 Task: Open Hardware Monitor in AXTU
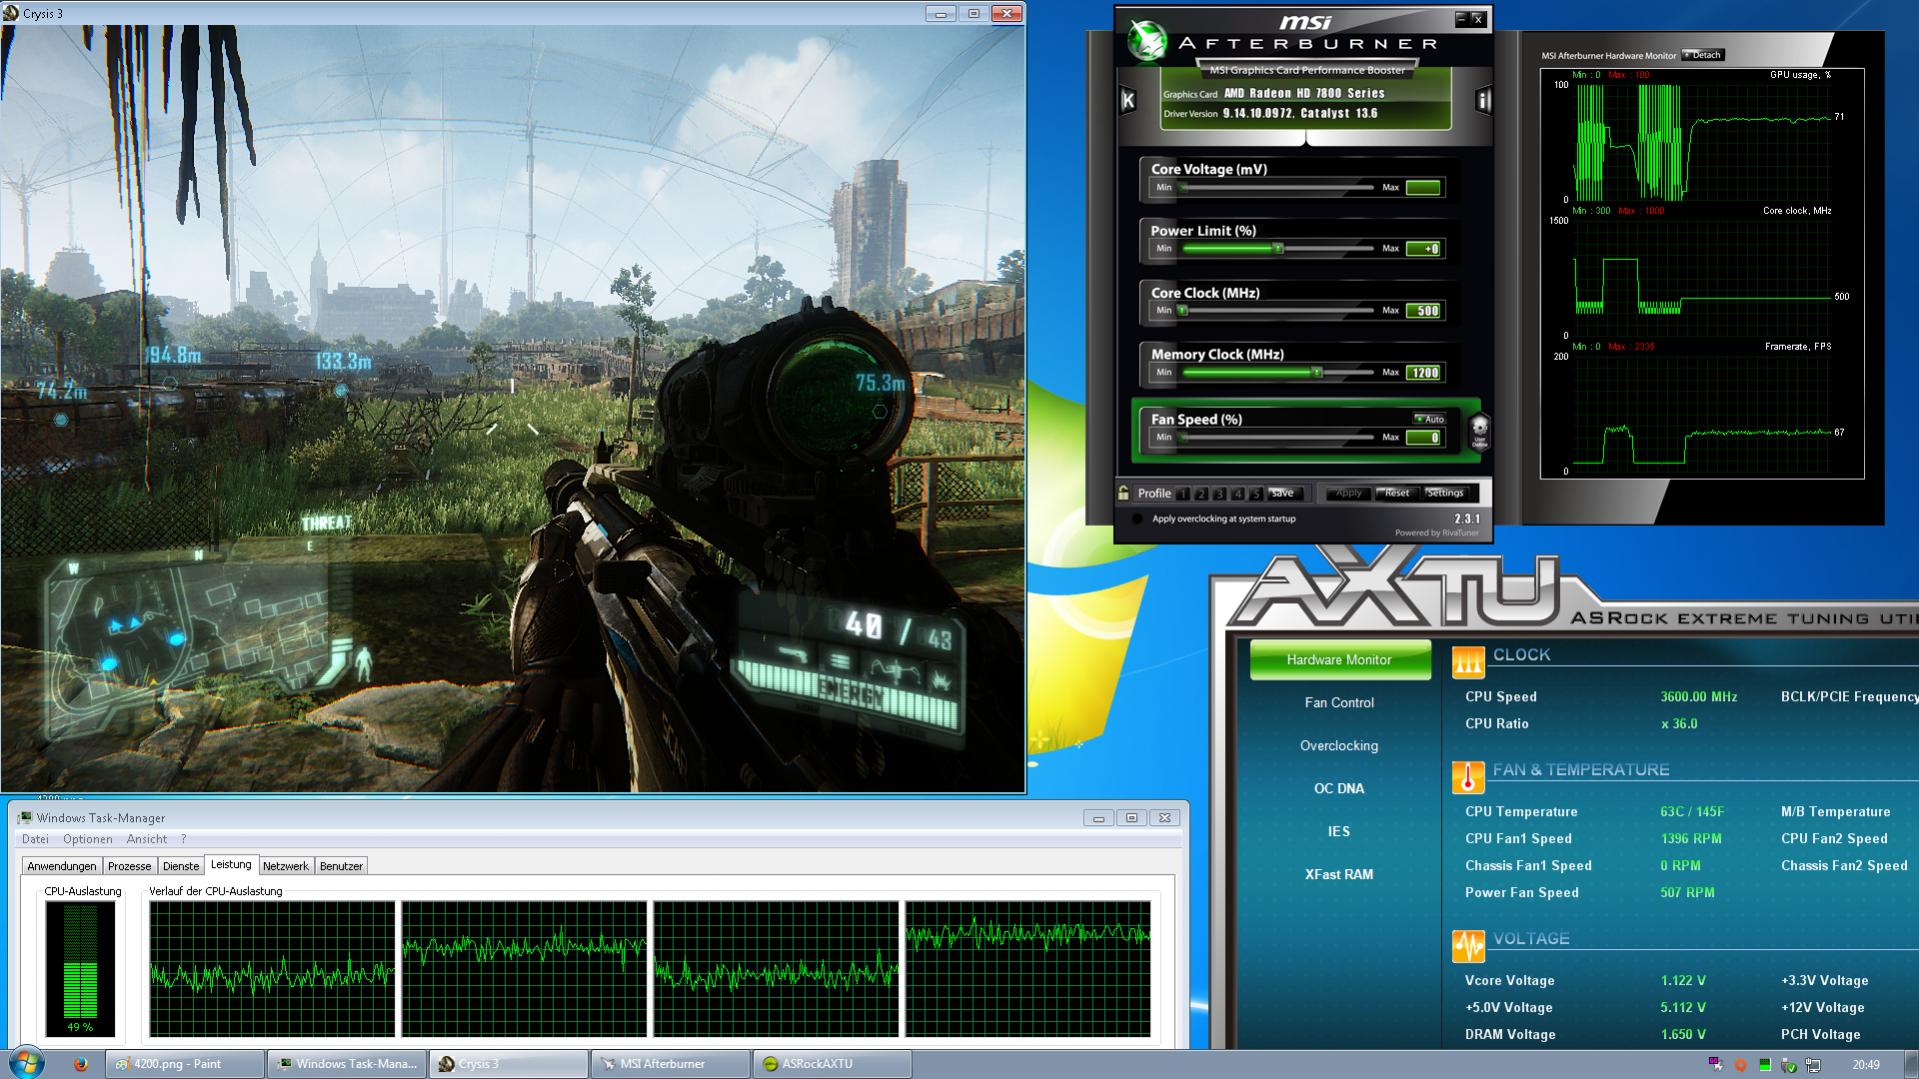pyautogui.click(x=1339, y=660)
